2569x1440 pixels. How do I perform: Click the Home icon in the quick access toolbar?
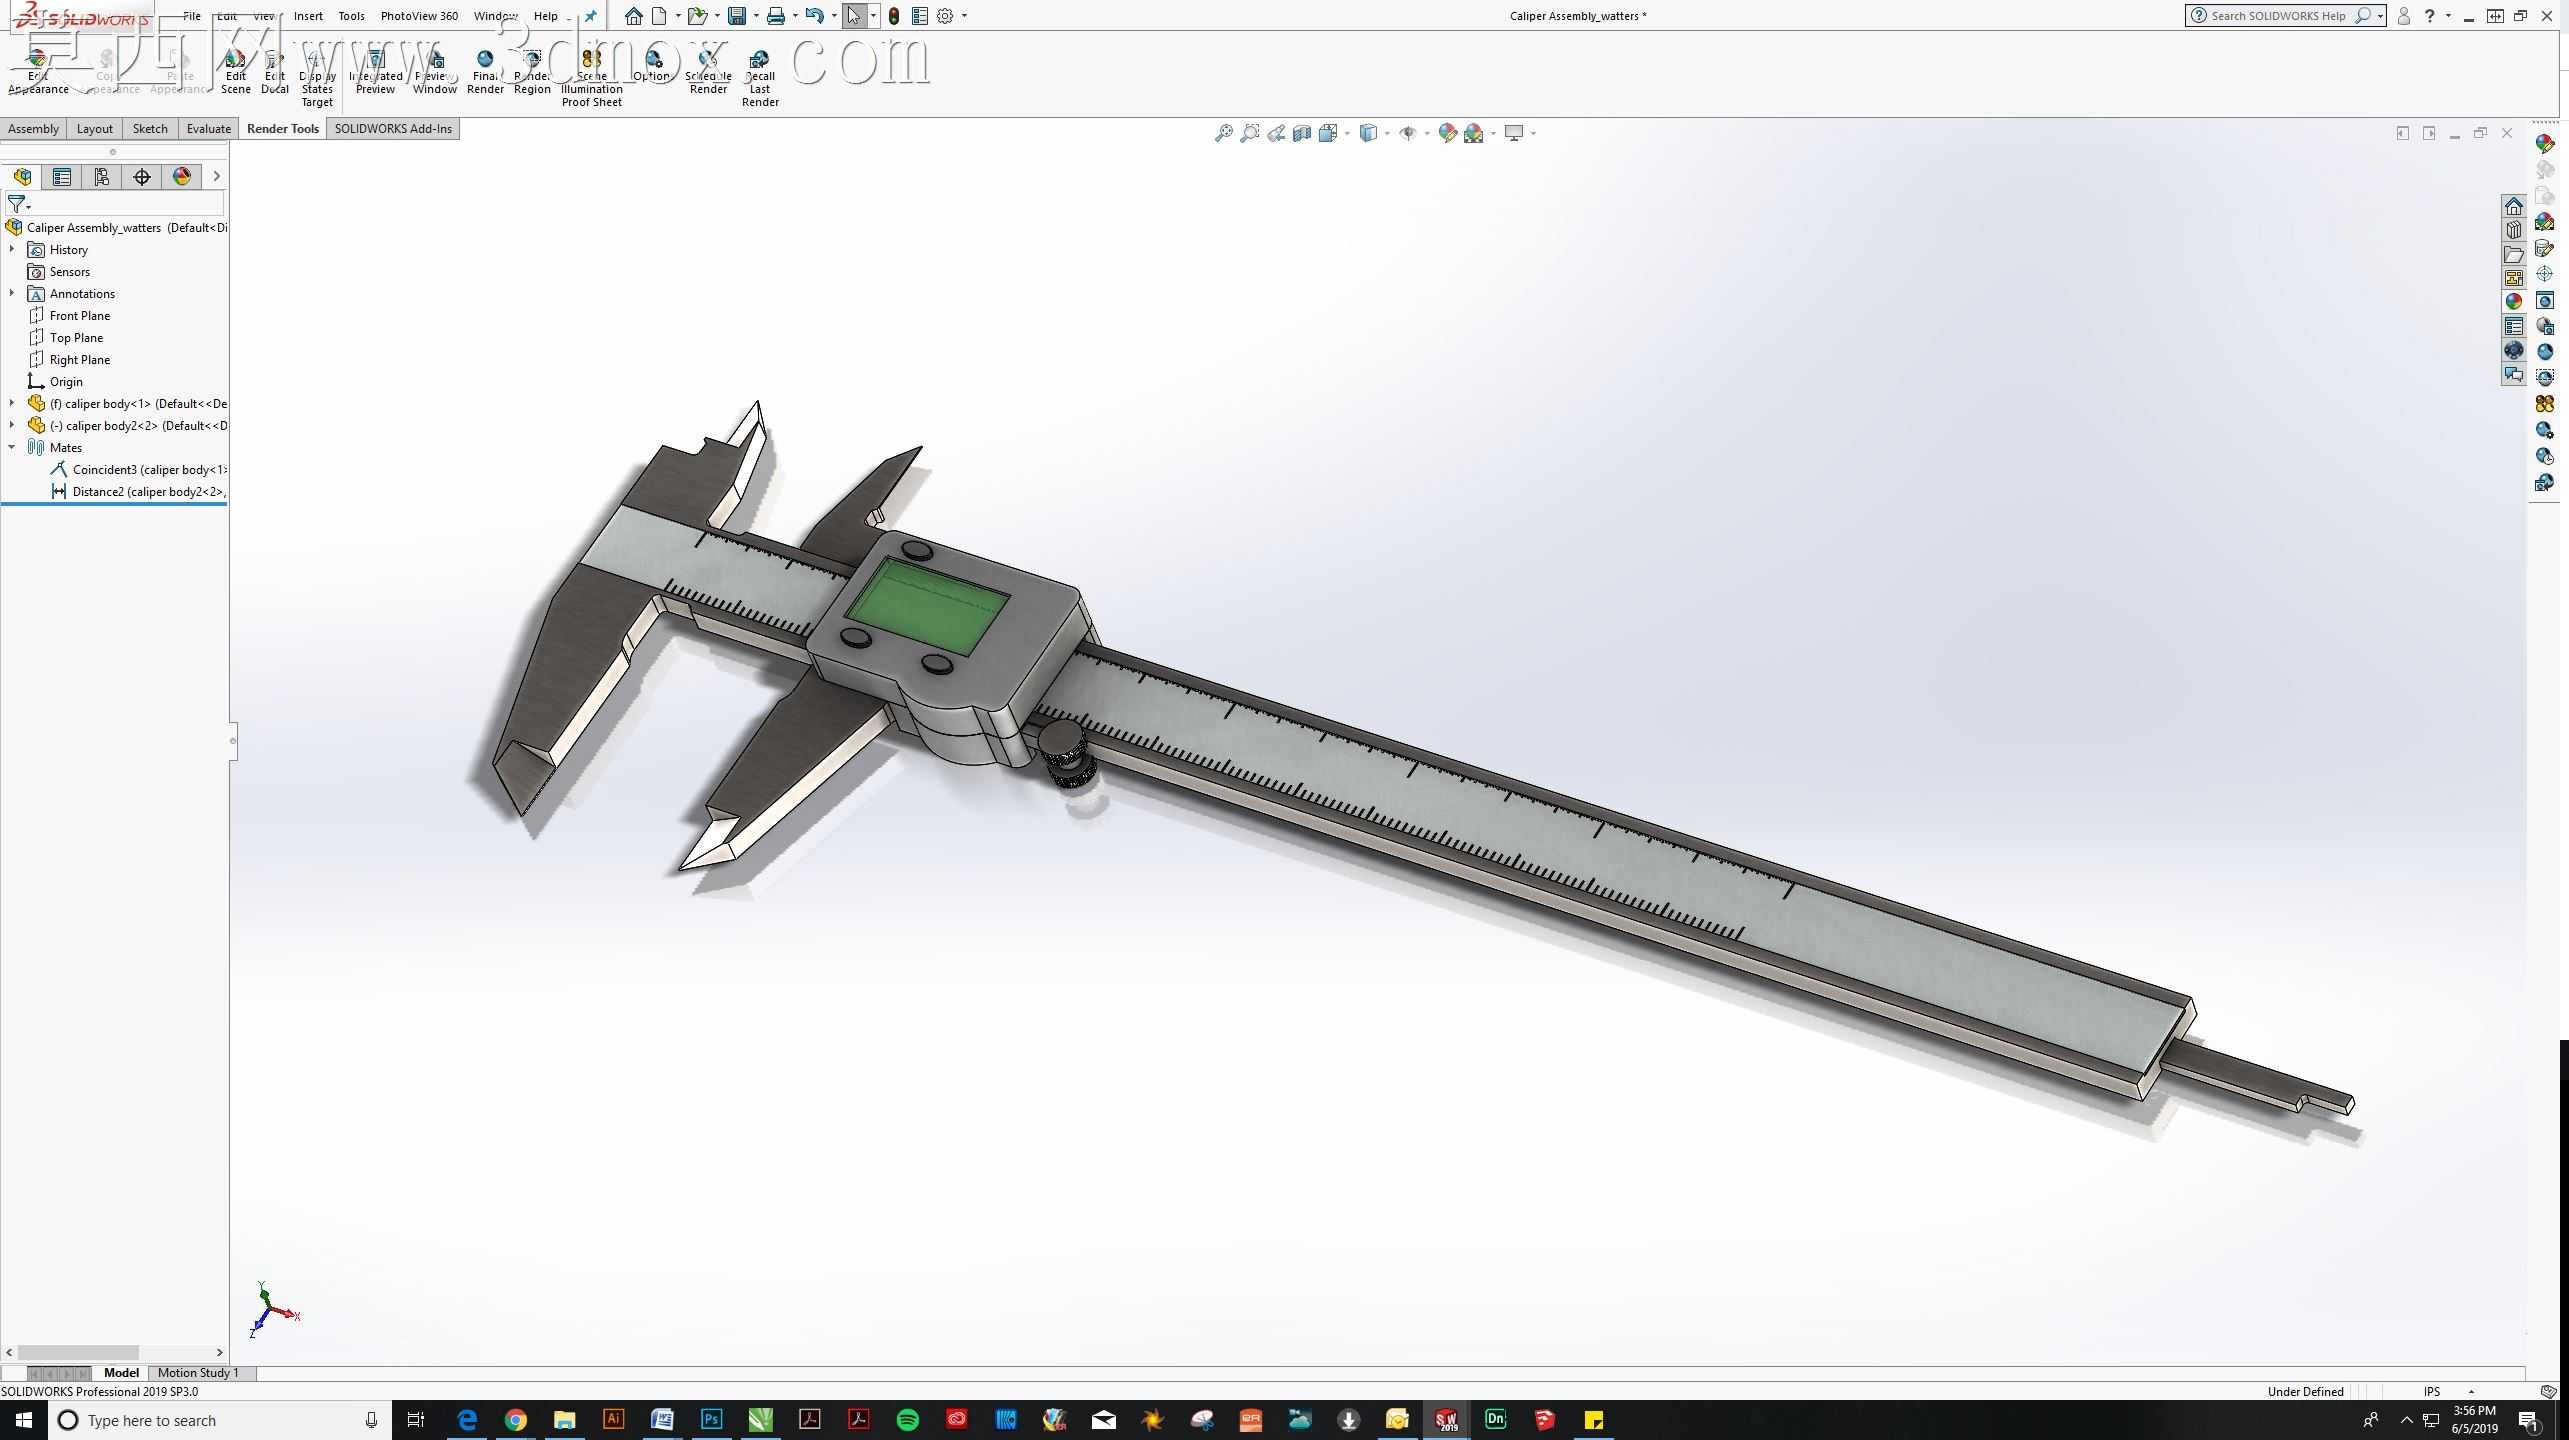[x=633, y=16]
